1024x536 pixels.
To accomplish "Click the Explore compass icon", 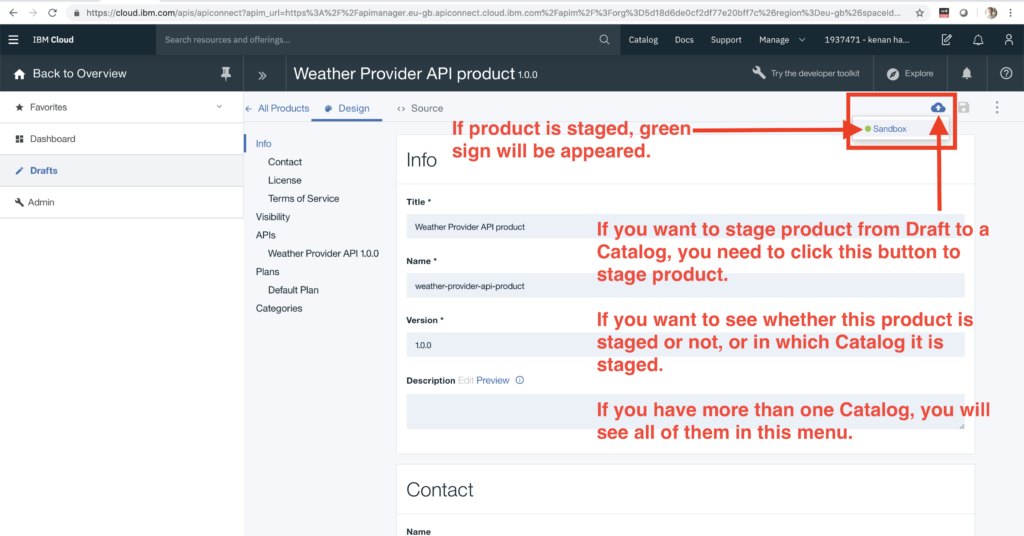I will pyautogui.click(x=893, y=74).
